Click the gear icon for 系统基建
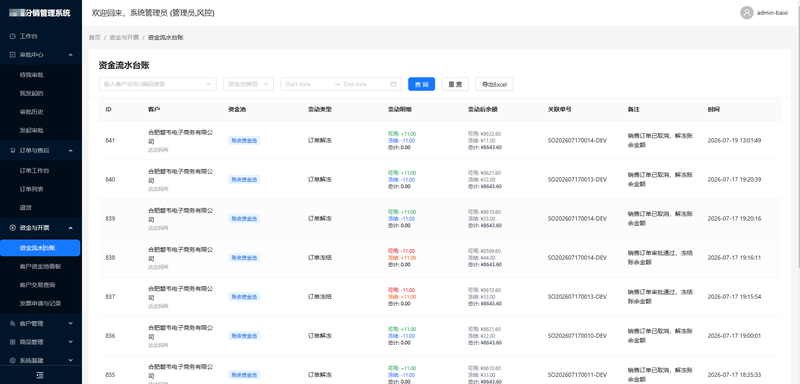This screenshot has height=384, width=800. coord(13,360)
